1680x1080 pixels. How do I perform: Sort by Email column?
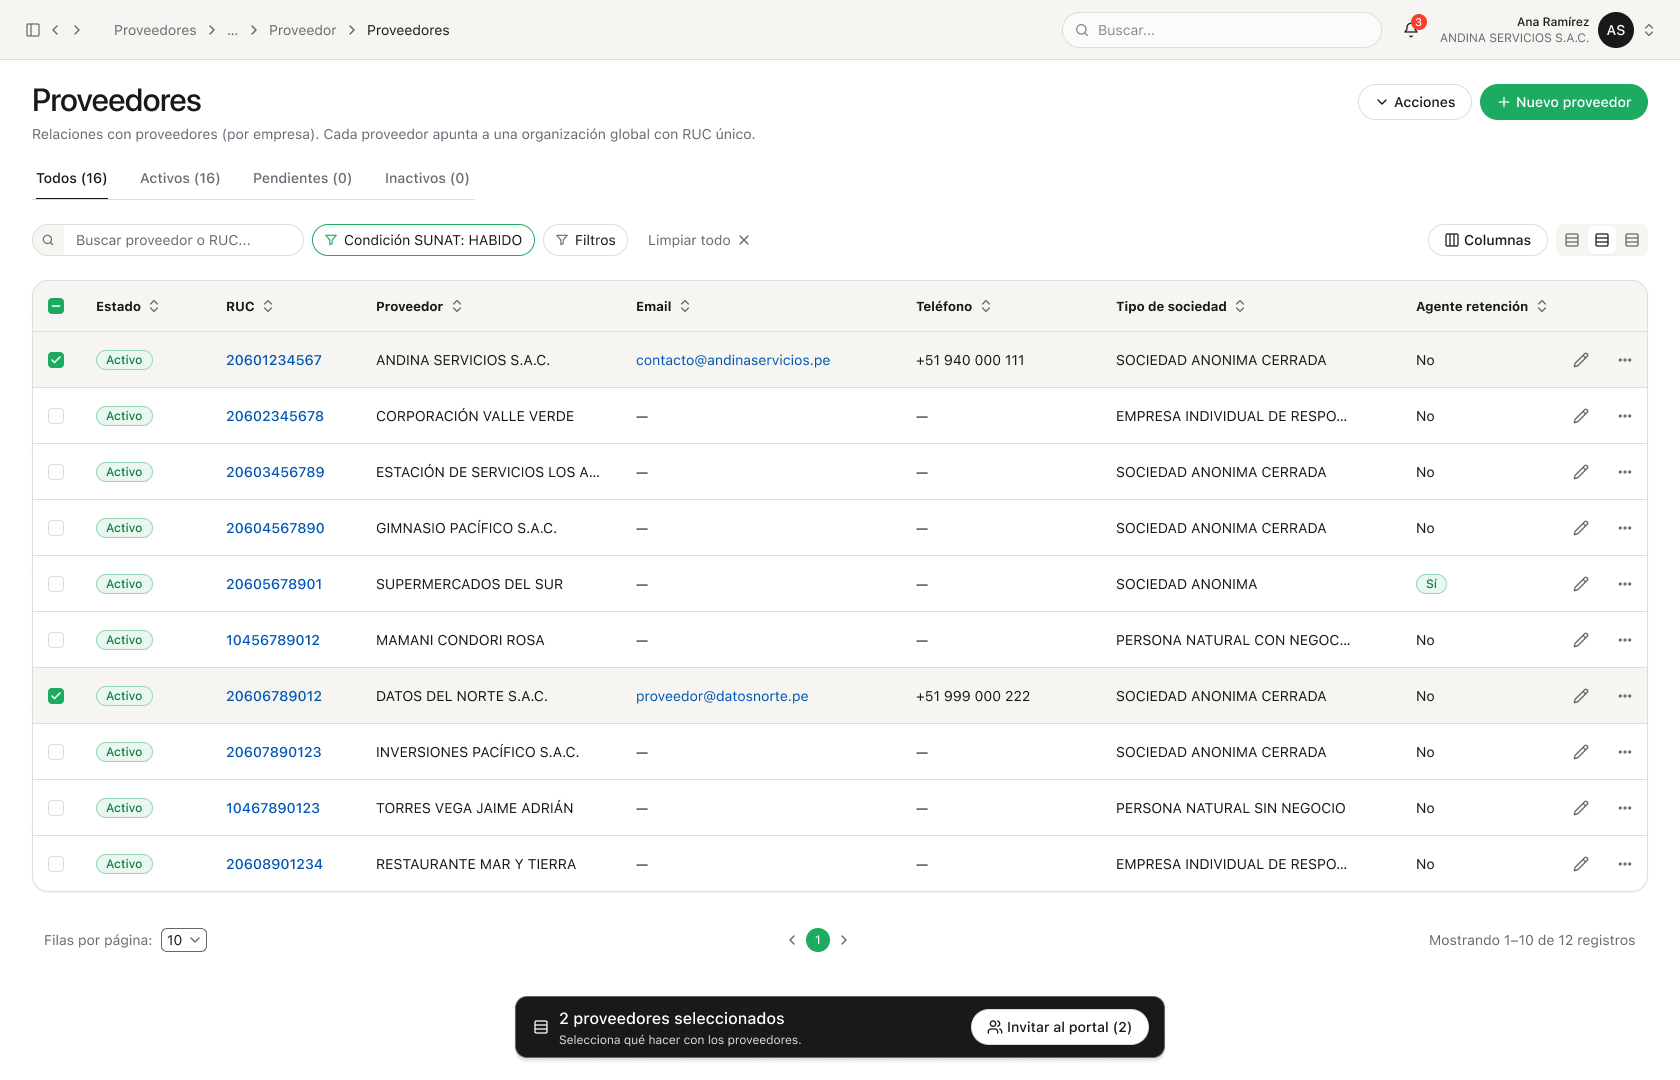point(663,306)
